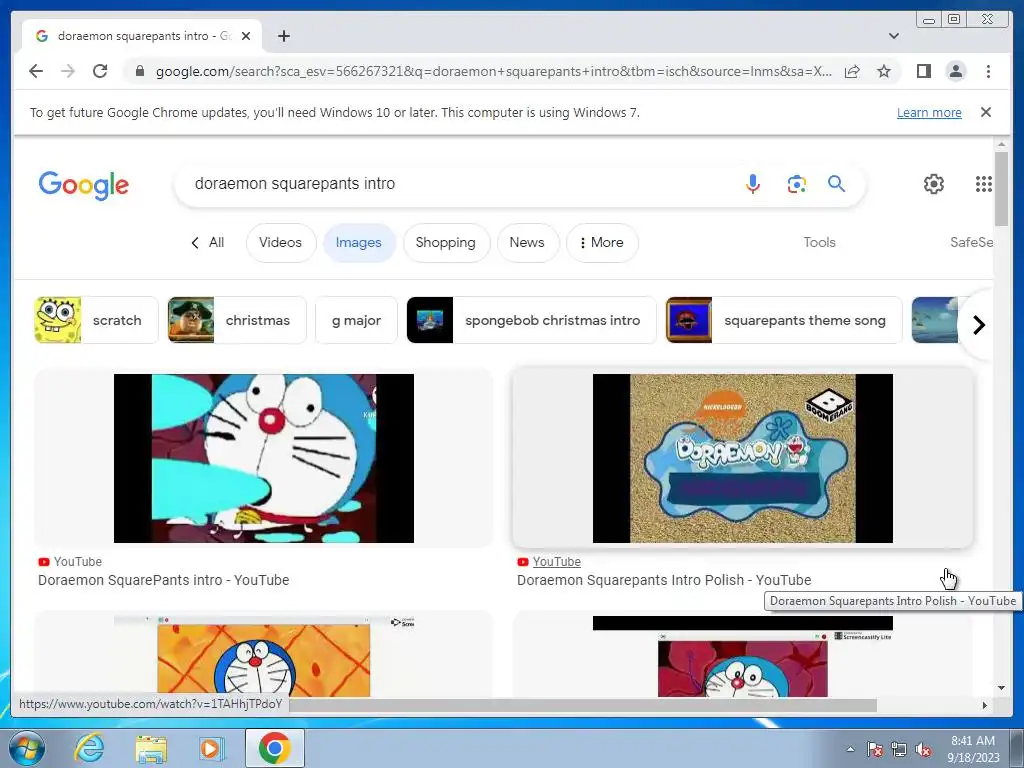The image size is (1024, 768).
Task: Start voice search with microphone icon
Action: pos(752,184)
